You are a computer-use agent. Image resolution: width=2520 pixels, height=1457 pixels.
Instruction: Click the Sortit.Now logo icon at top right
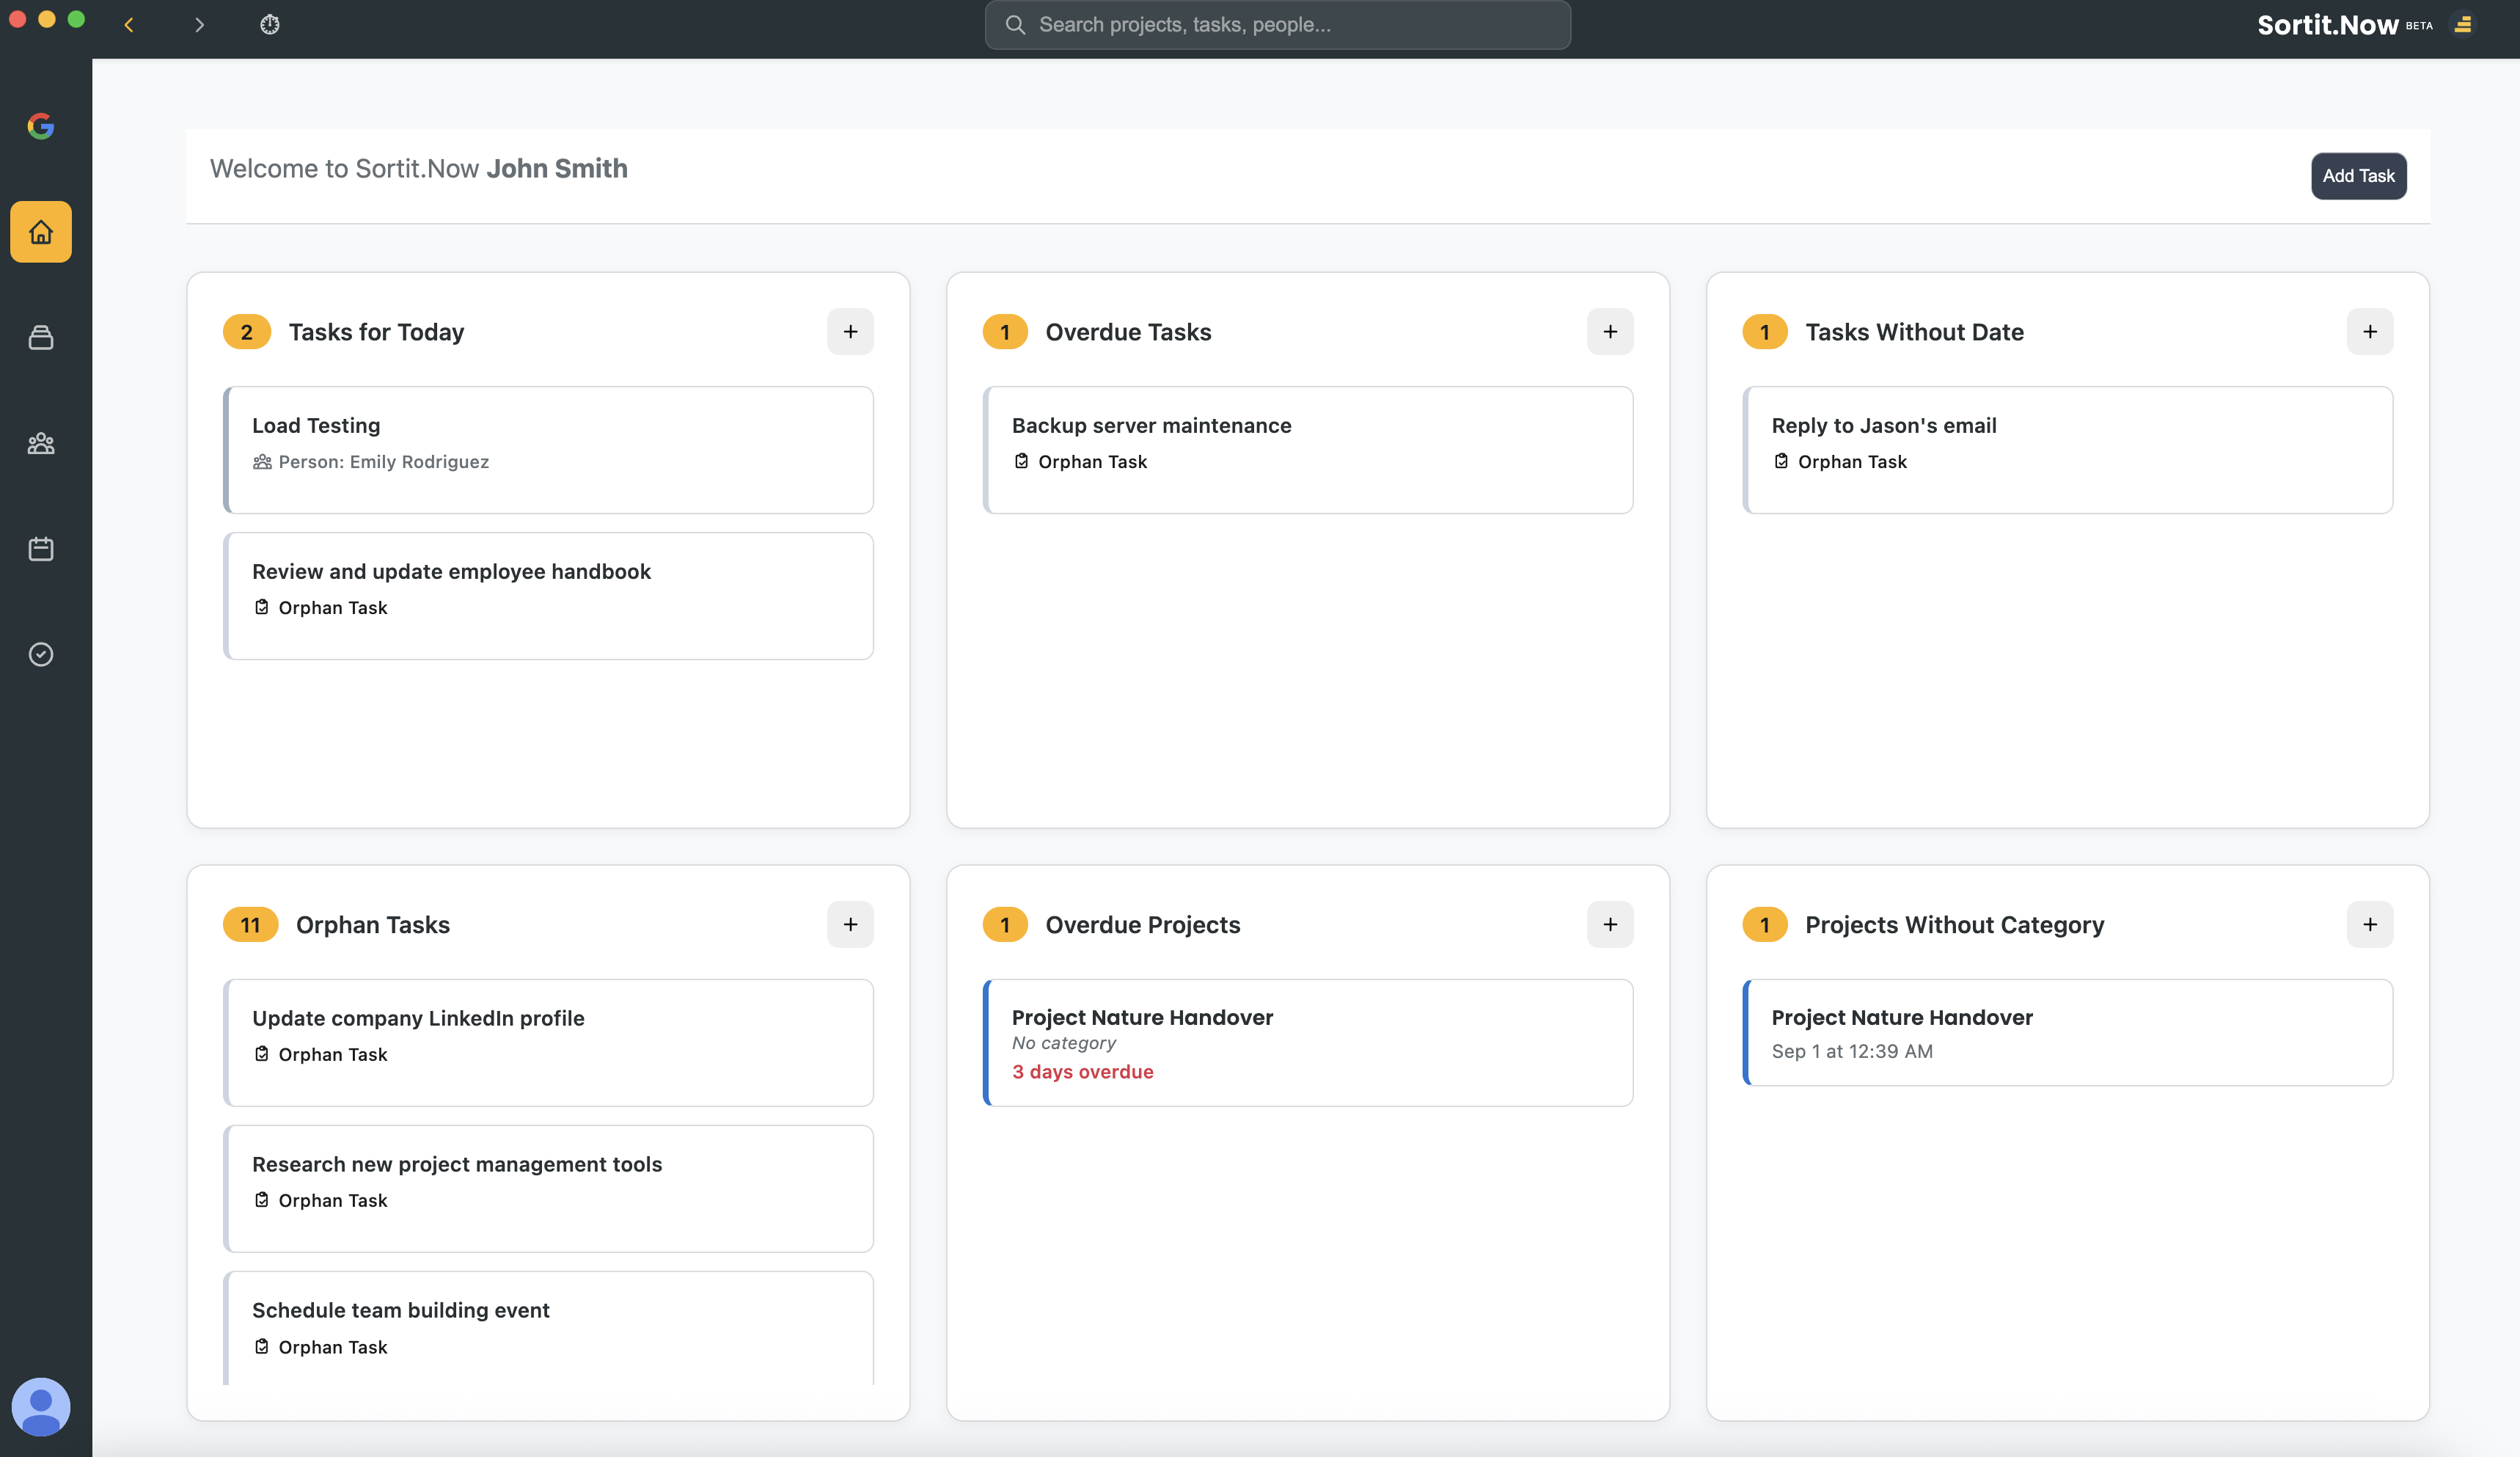[2463, 25]
